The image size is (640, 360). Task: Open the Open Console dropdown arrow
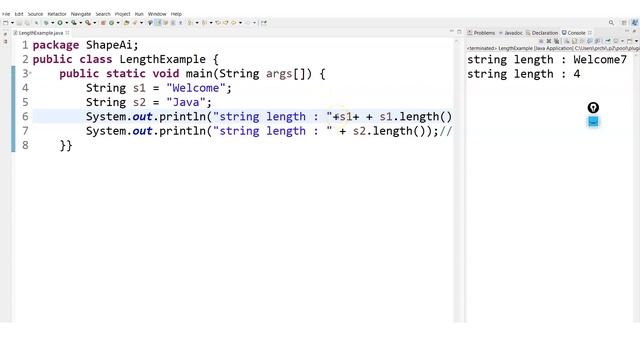tap(637, 41)
